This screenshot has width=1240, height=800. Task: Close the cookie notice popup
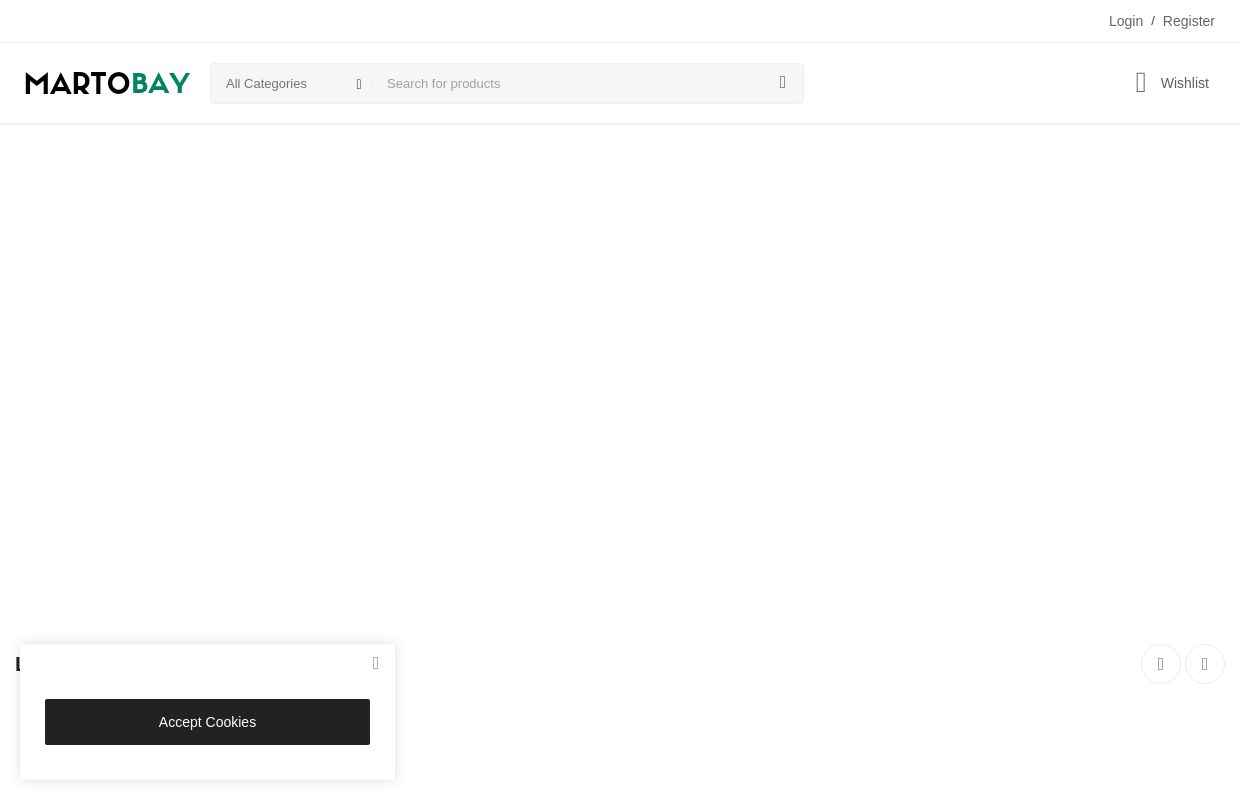pyautogui.click(x=375, y=663)
